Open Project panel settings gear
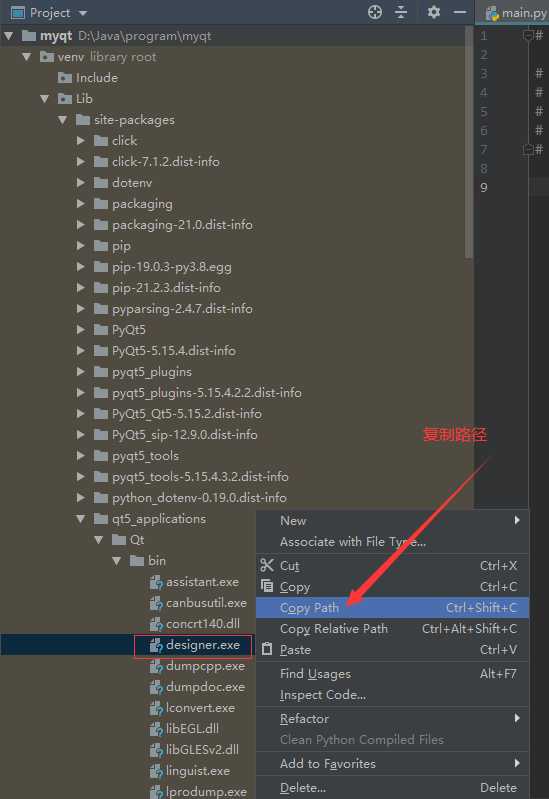The image size is (549, 799). pyautogui.click(x=433, y=12)
